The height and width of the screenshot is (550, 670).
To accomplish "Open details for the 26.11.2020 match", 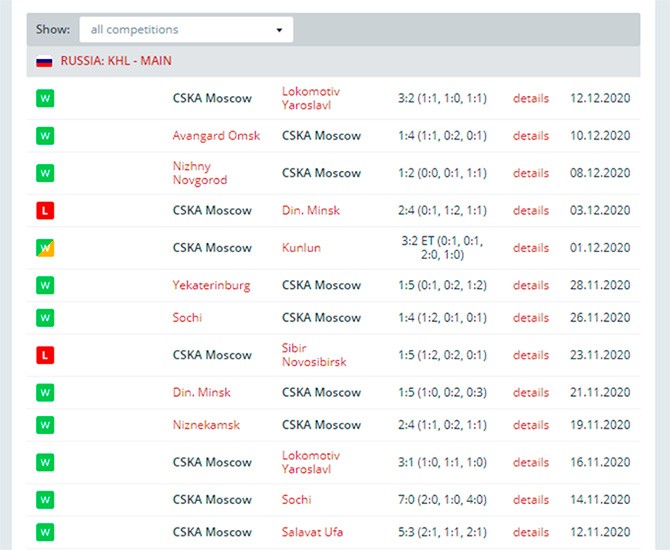I will (x=531, y=318).
